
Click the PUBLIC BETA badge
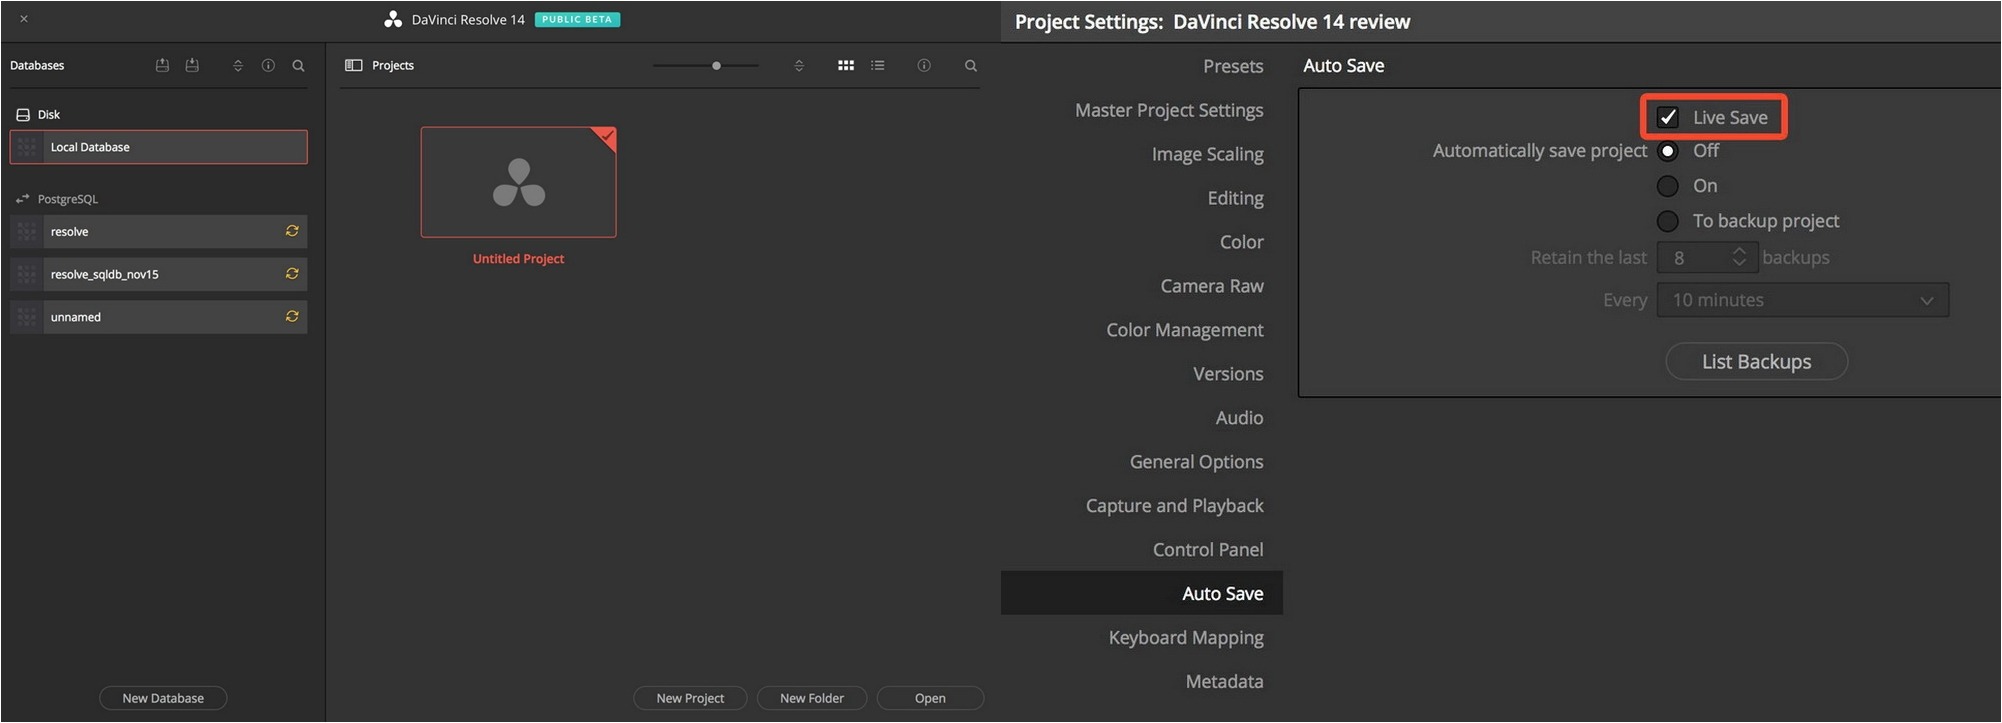(x=577, y=19)
